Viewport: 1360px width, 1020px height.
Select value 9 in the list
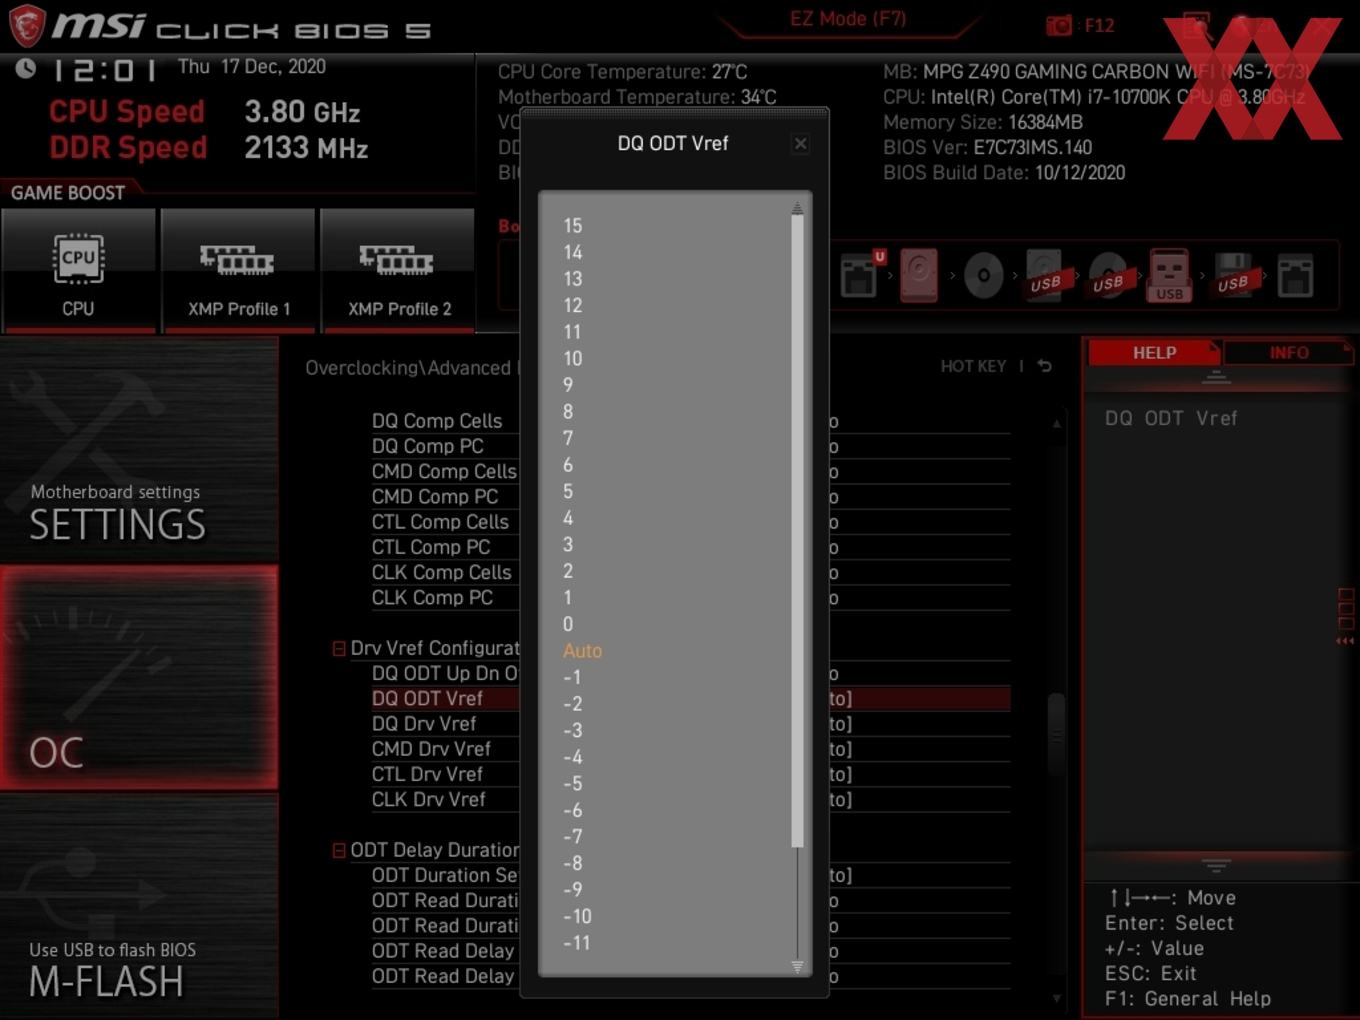point(568,385)
